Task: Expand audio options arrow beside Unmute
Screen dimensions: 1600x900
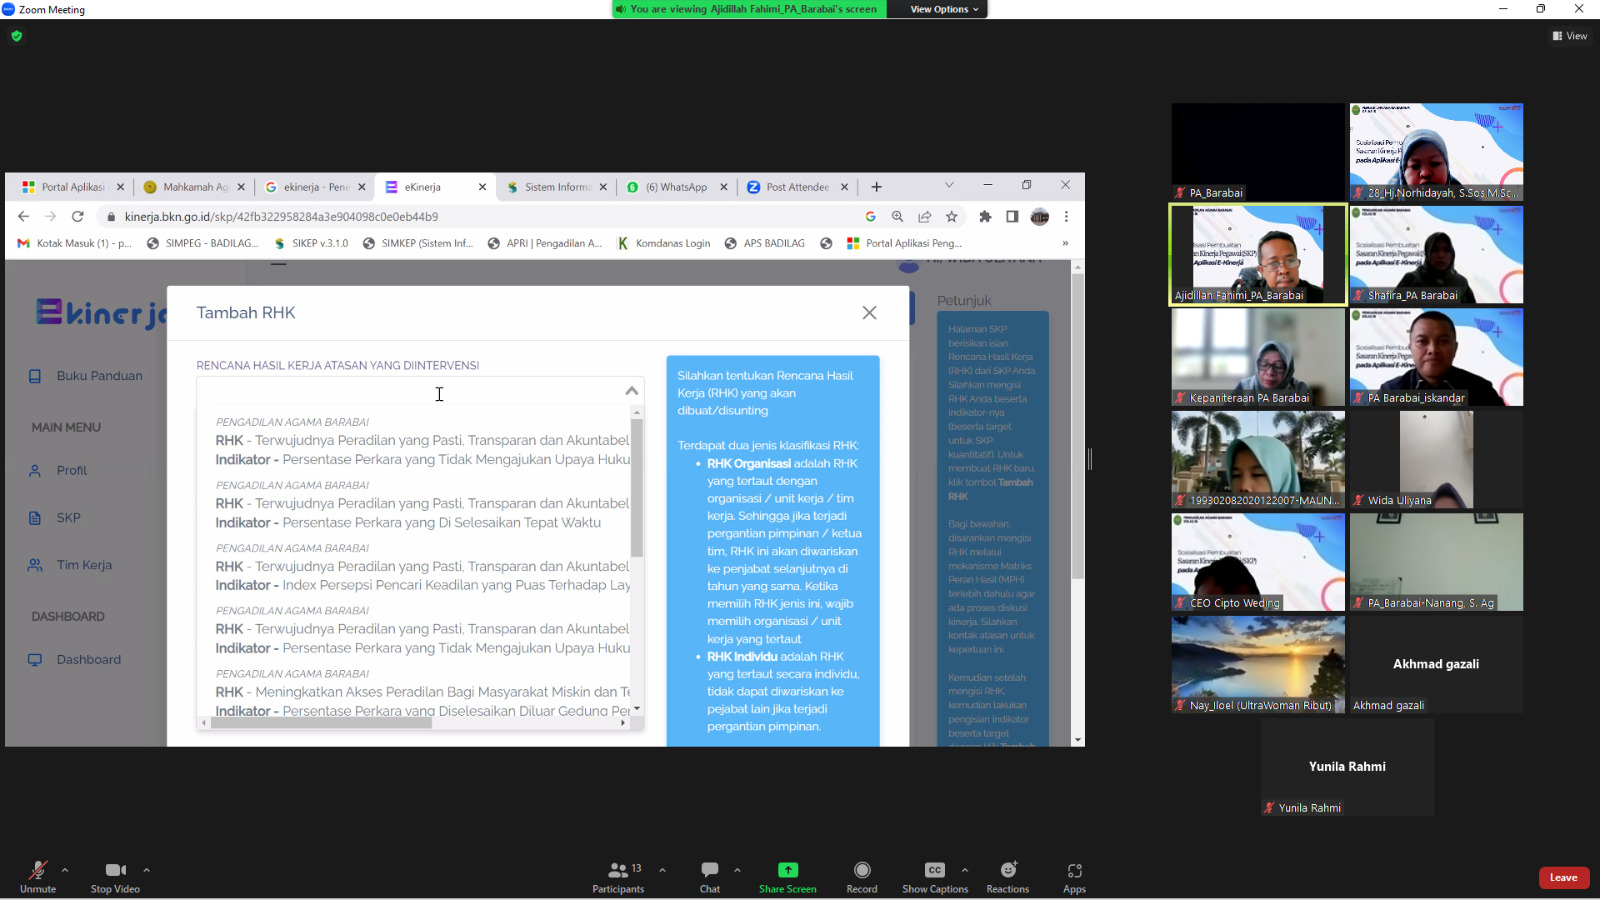Action: click(x=65, y=870)
